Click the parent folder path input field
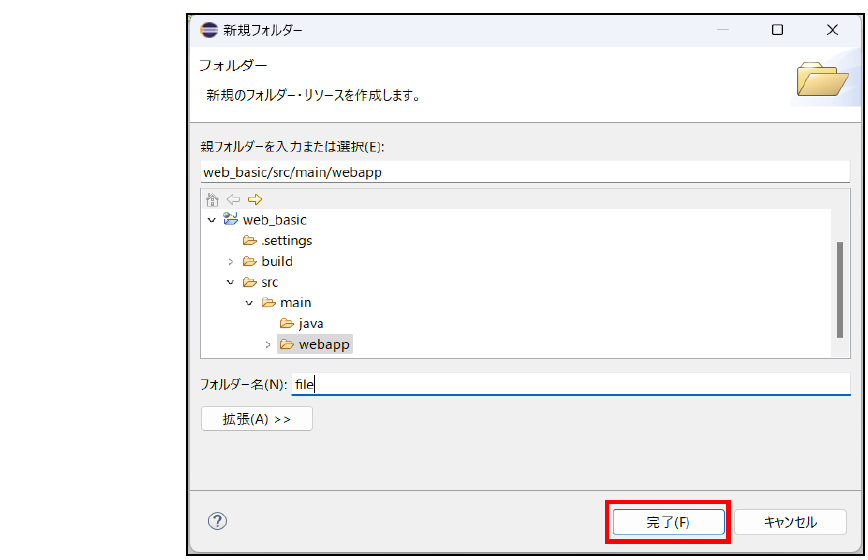Viewport: 868px width, 560px height. tap(524, 172)
